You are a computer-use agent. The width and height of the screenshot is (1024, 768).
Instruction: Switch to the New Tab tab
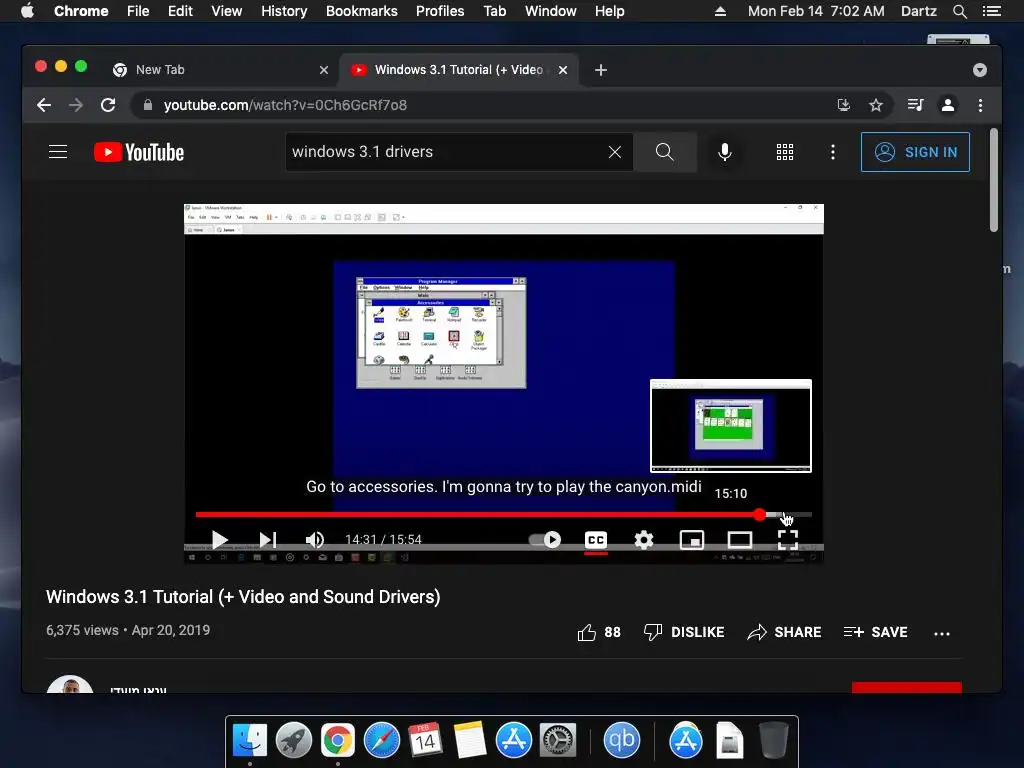coord(221,70)
